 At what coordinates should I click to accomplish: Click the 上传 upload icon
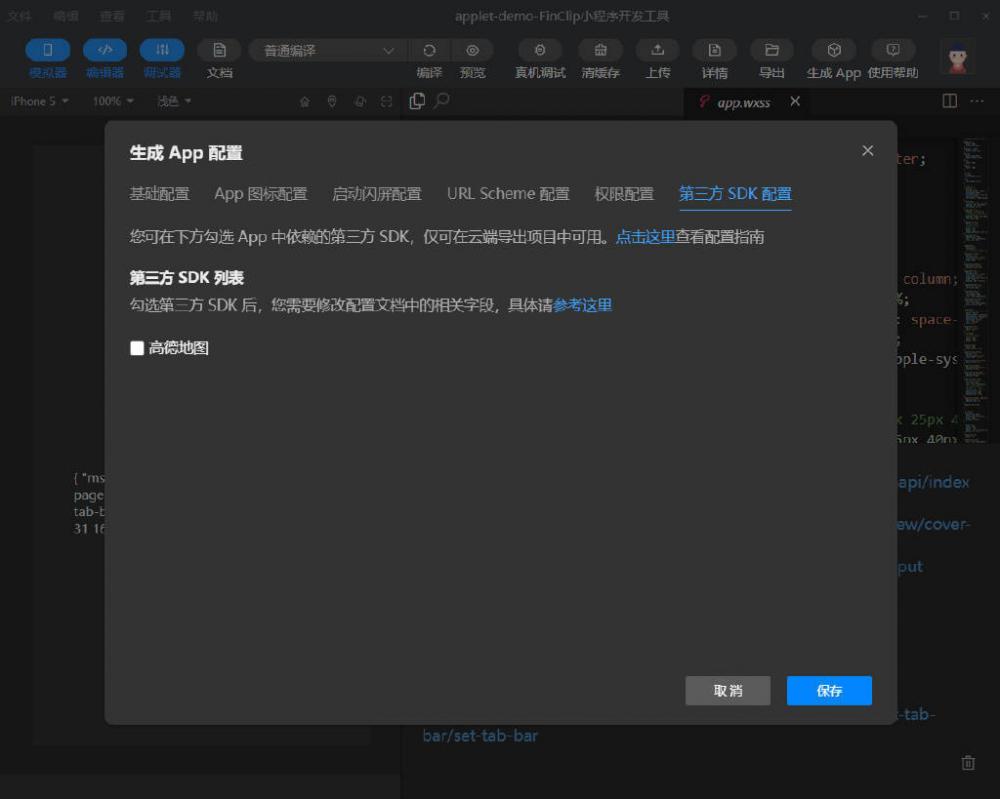[658, 50]
